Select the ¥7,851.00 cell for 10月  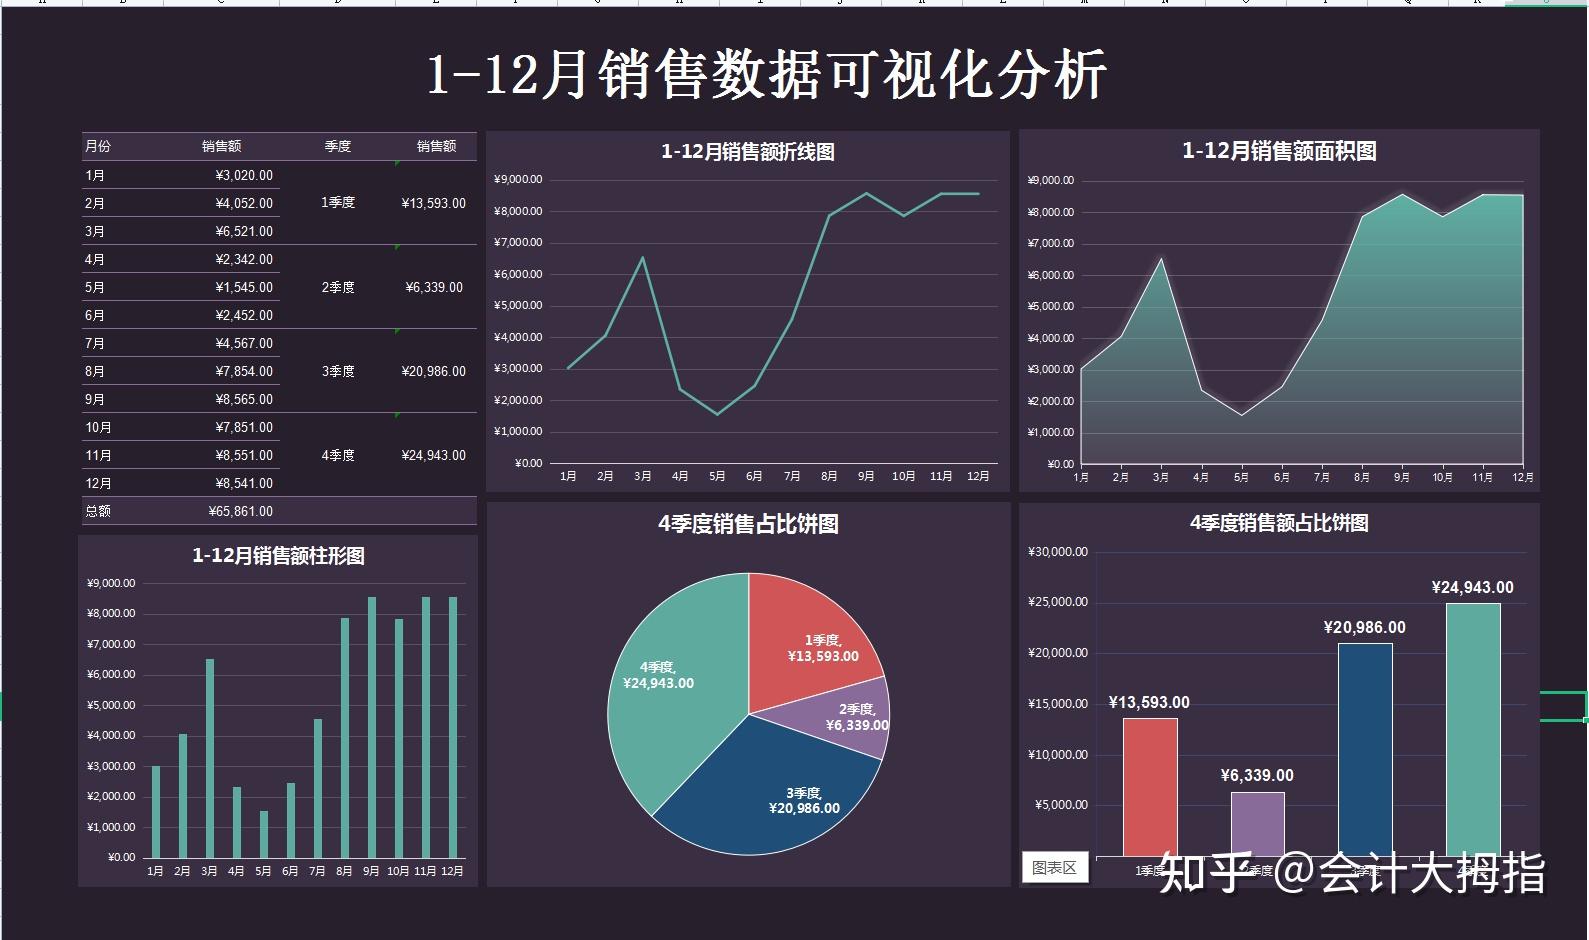coord(244,427)
